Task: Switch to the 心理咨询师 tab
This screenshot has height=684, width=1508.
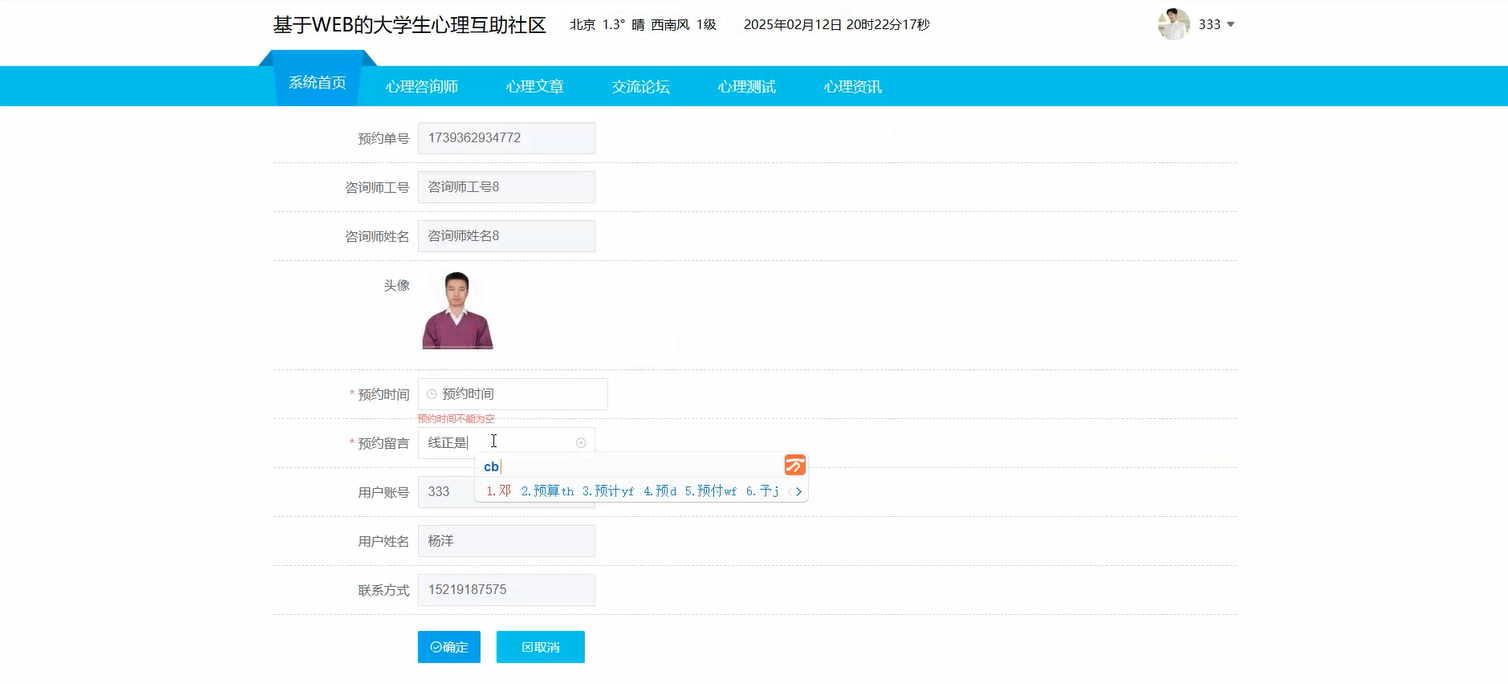Action: 422,86
